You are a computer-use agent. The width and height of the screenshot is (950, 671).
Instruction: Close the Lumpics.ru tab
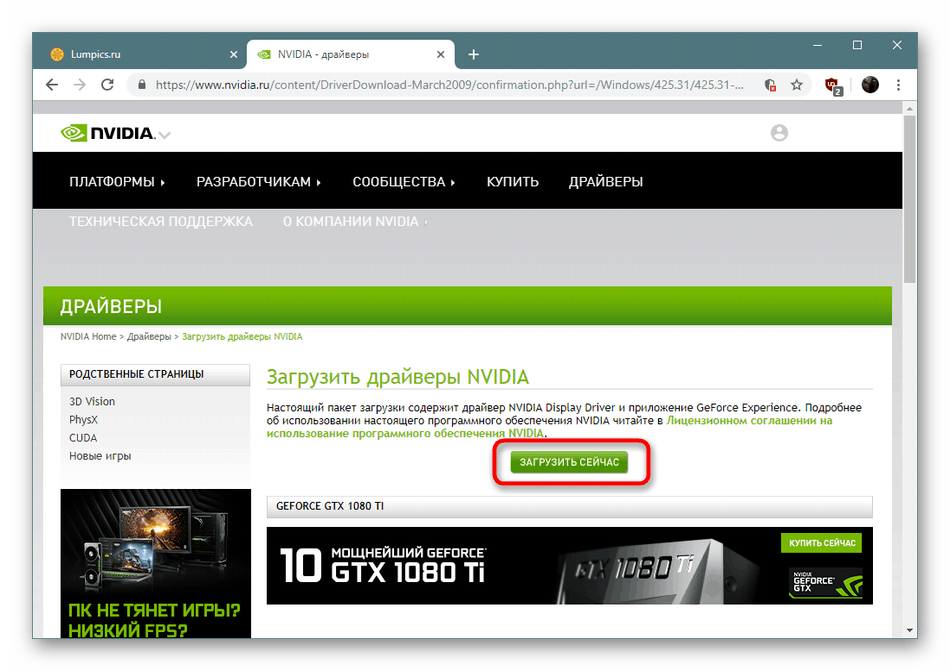tap(234, 55)
